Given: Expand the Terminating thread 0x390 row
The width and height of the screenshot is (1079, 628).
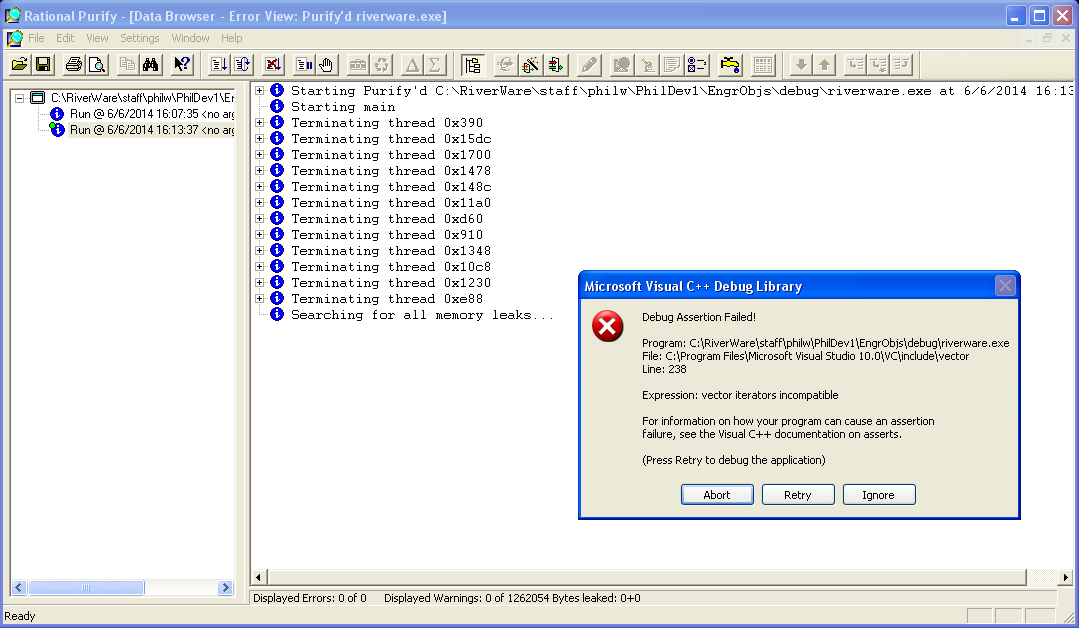Looking at the screenshot, I should [x=259, y=122].
